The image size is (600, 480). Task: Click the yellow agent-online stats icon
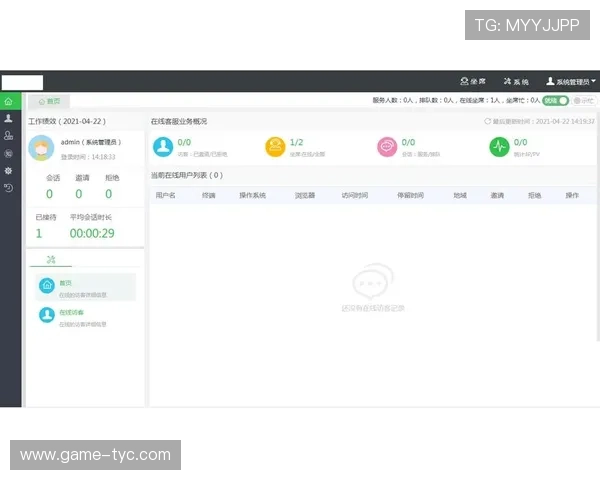[x=275, y=147]
